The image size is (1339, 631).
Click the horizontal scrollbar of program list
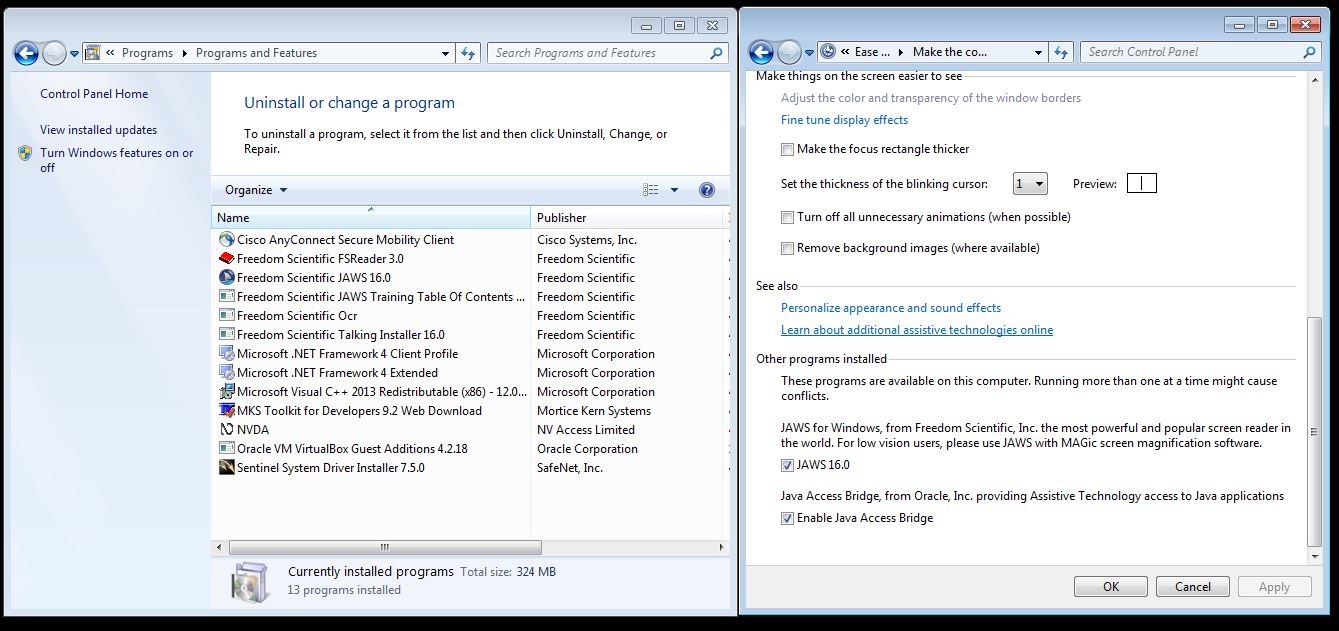(x=385, y=548)
